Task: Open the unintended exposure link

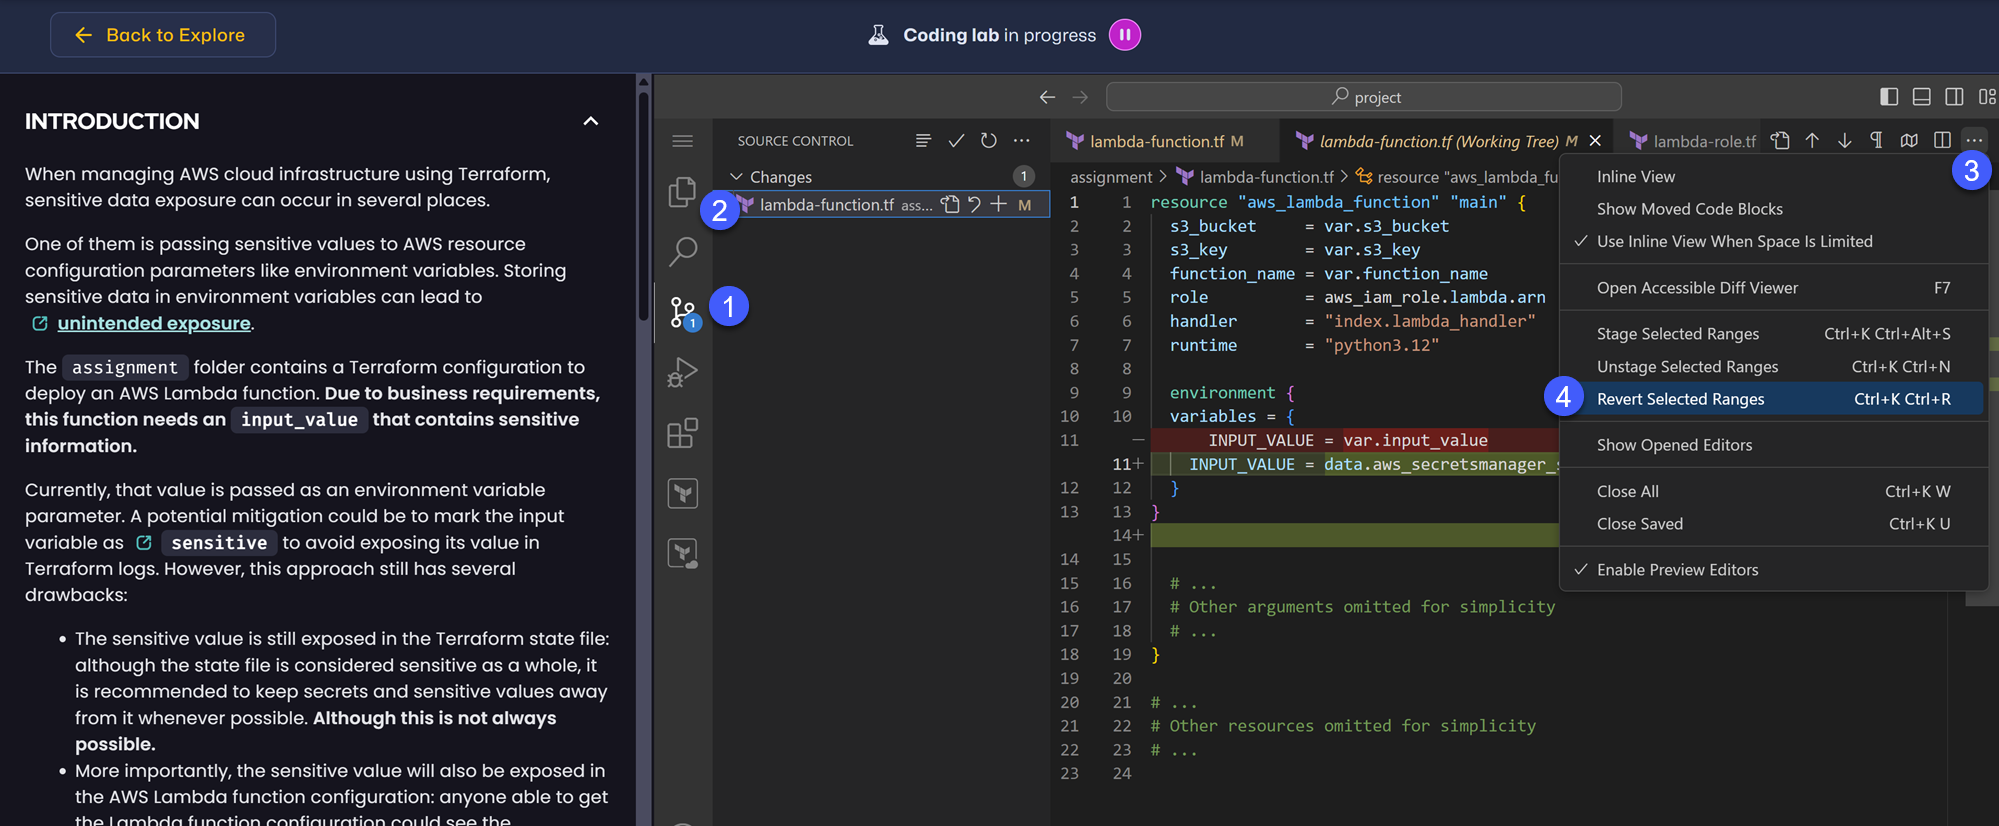Action: pyautogui.click(x=154, y=323)
